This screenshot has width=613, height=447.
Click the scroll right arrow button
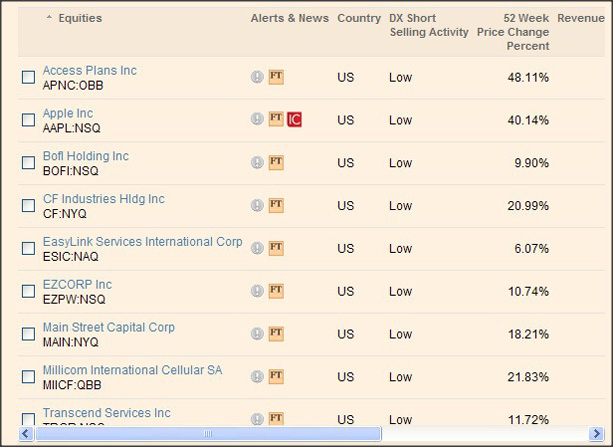[597, 433]
